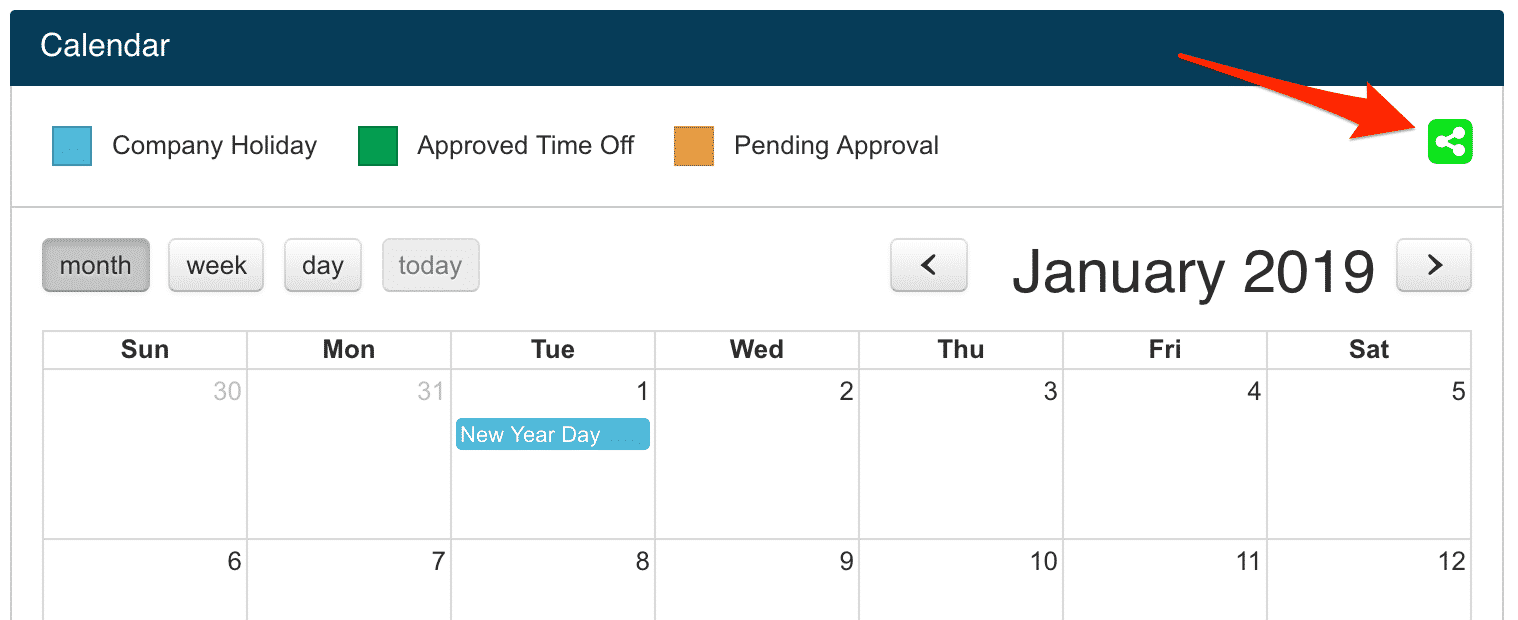This screenshot has width=1518, height=620.
Task: Advance to next month arrow
Action: click(x=1433, y=265)
